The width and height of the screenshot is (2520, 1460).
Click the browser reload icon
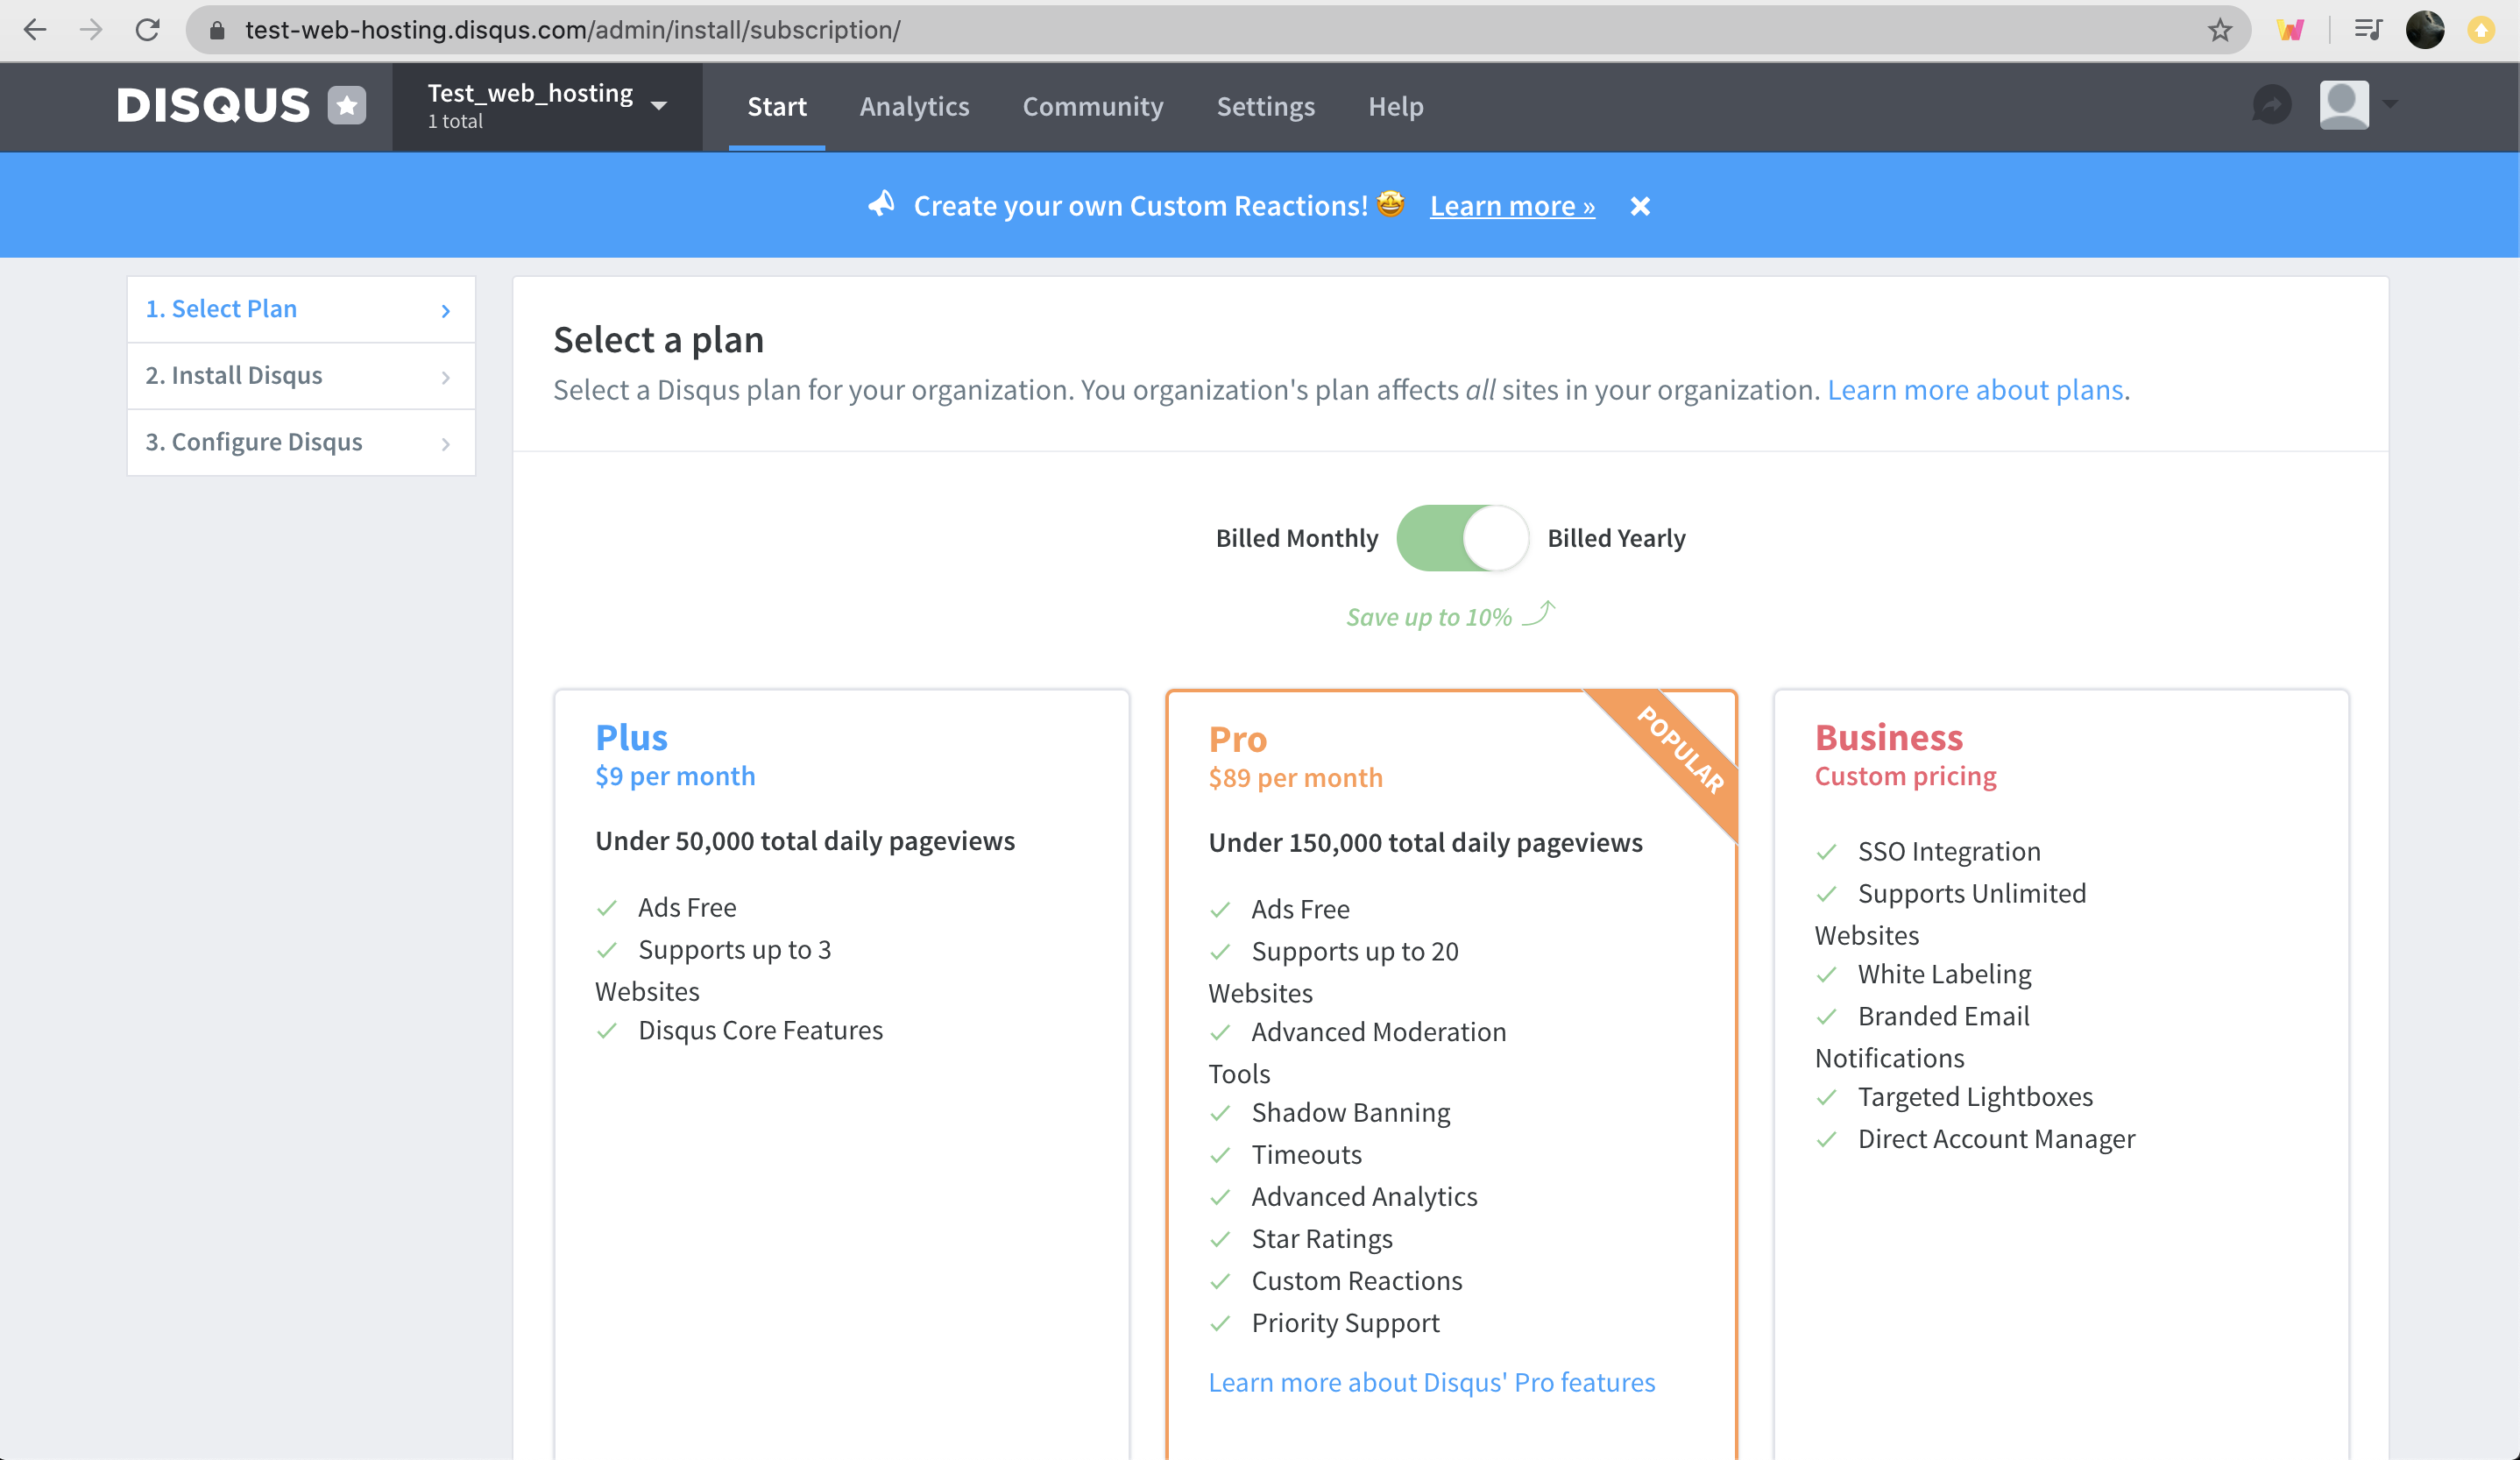coord(148,30)
